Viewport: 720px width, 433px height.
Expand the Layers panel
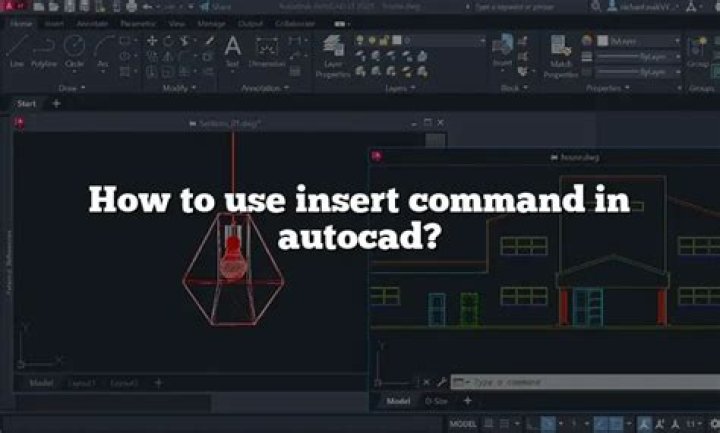(x=400, y=88)
